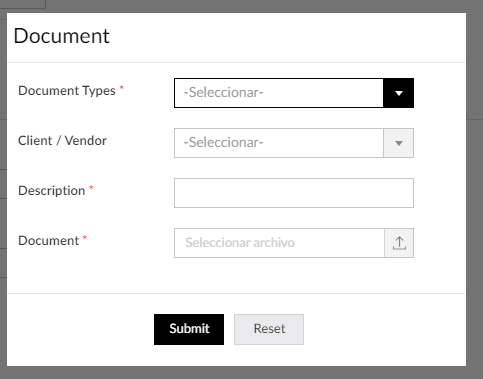Click the Reset button

pos(269,329)
